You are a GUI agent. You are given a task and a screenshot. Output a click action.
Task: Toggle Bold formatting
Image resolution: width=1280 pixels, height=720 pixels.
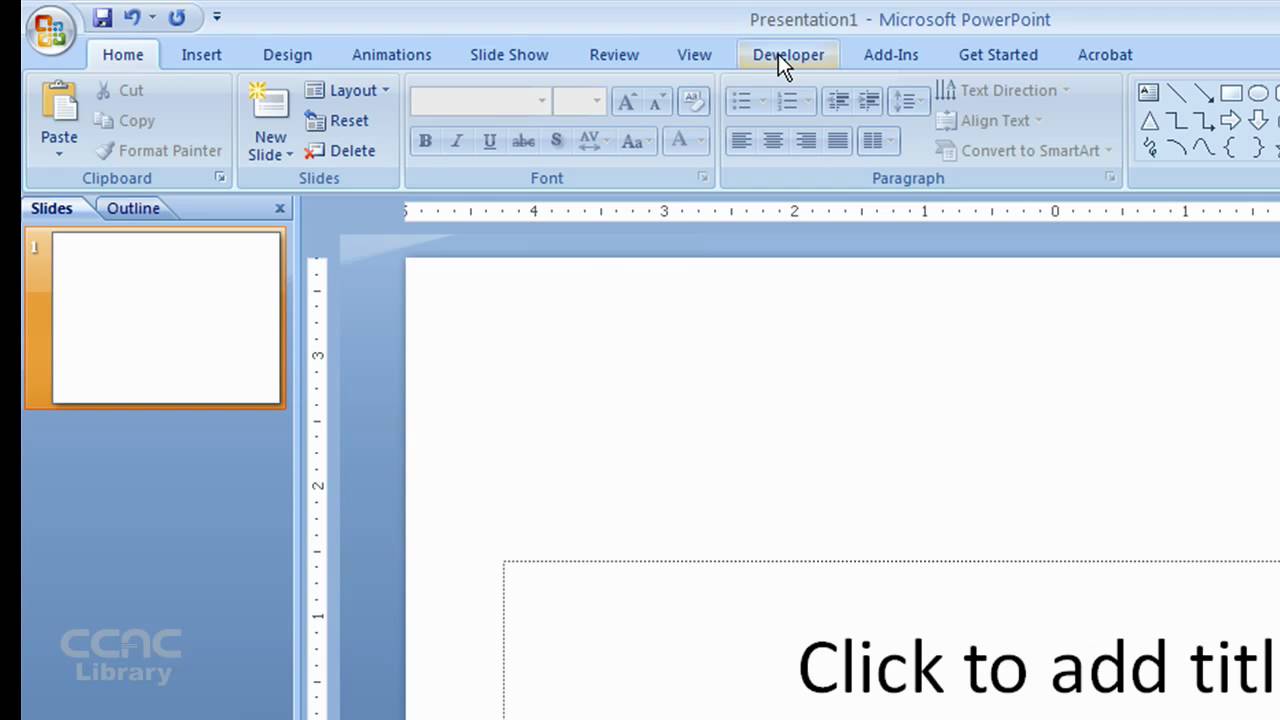[425, 141]
